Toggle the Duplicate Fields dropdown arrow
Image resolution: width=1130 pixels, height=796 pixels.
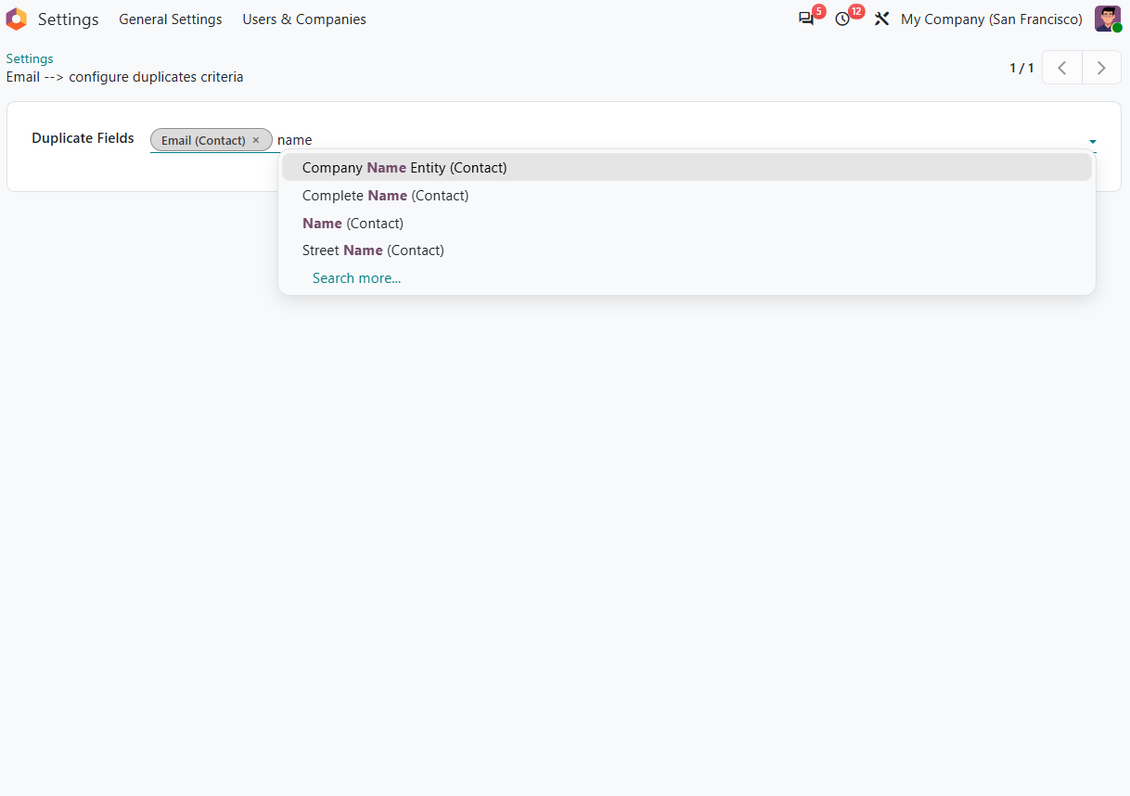coord(1093,141)
